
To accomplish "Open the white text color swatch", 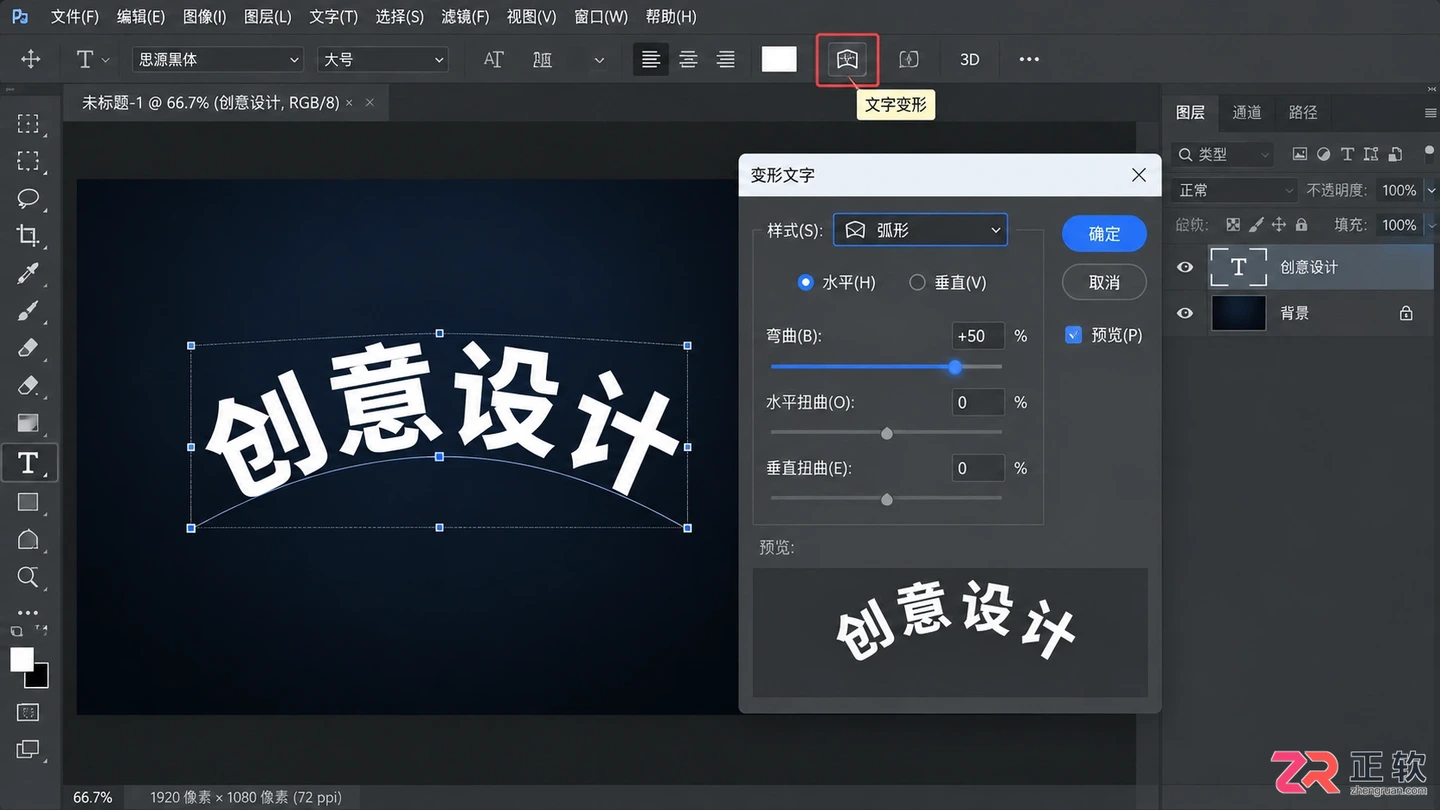I will (779, 59).
